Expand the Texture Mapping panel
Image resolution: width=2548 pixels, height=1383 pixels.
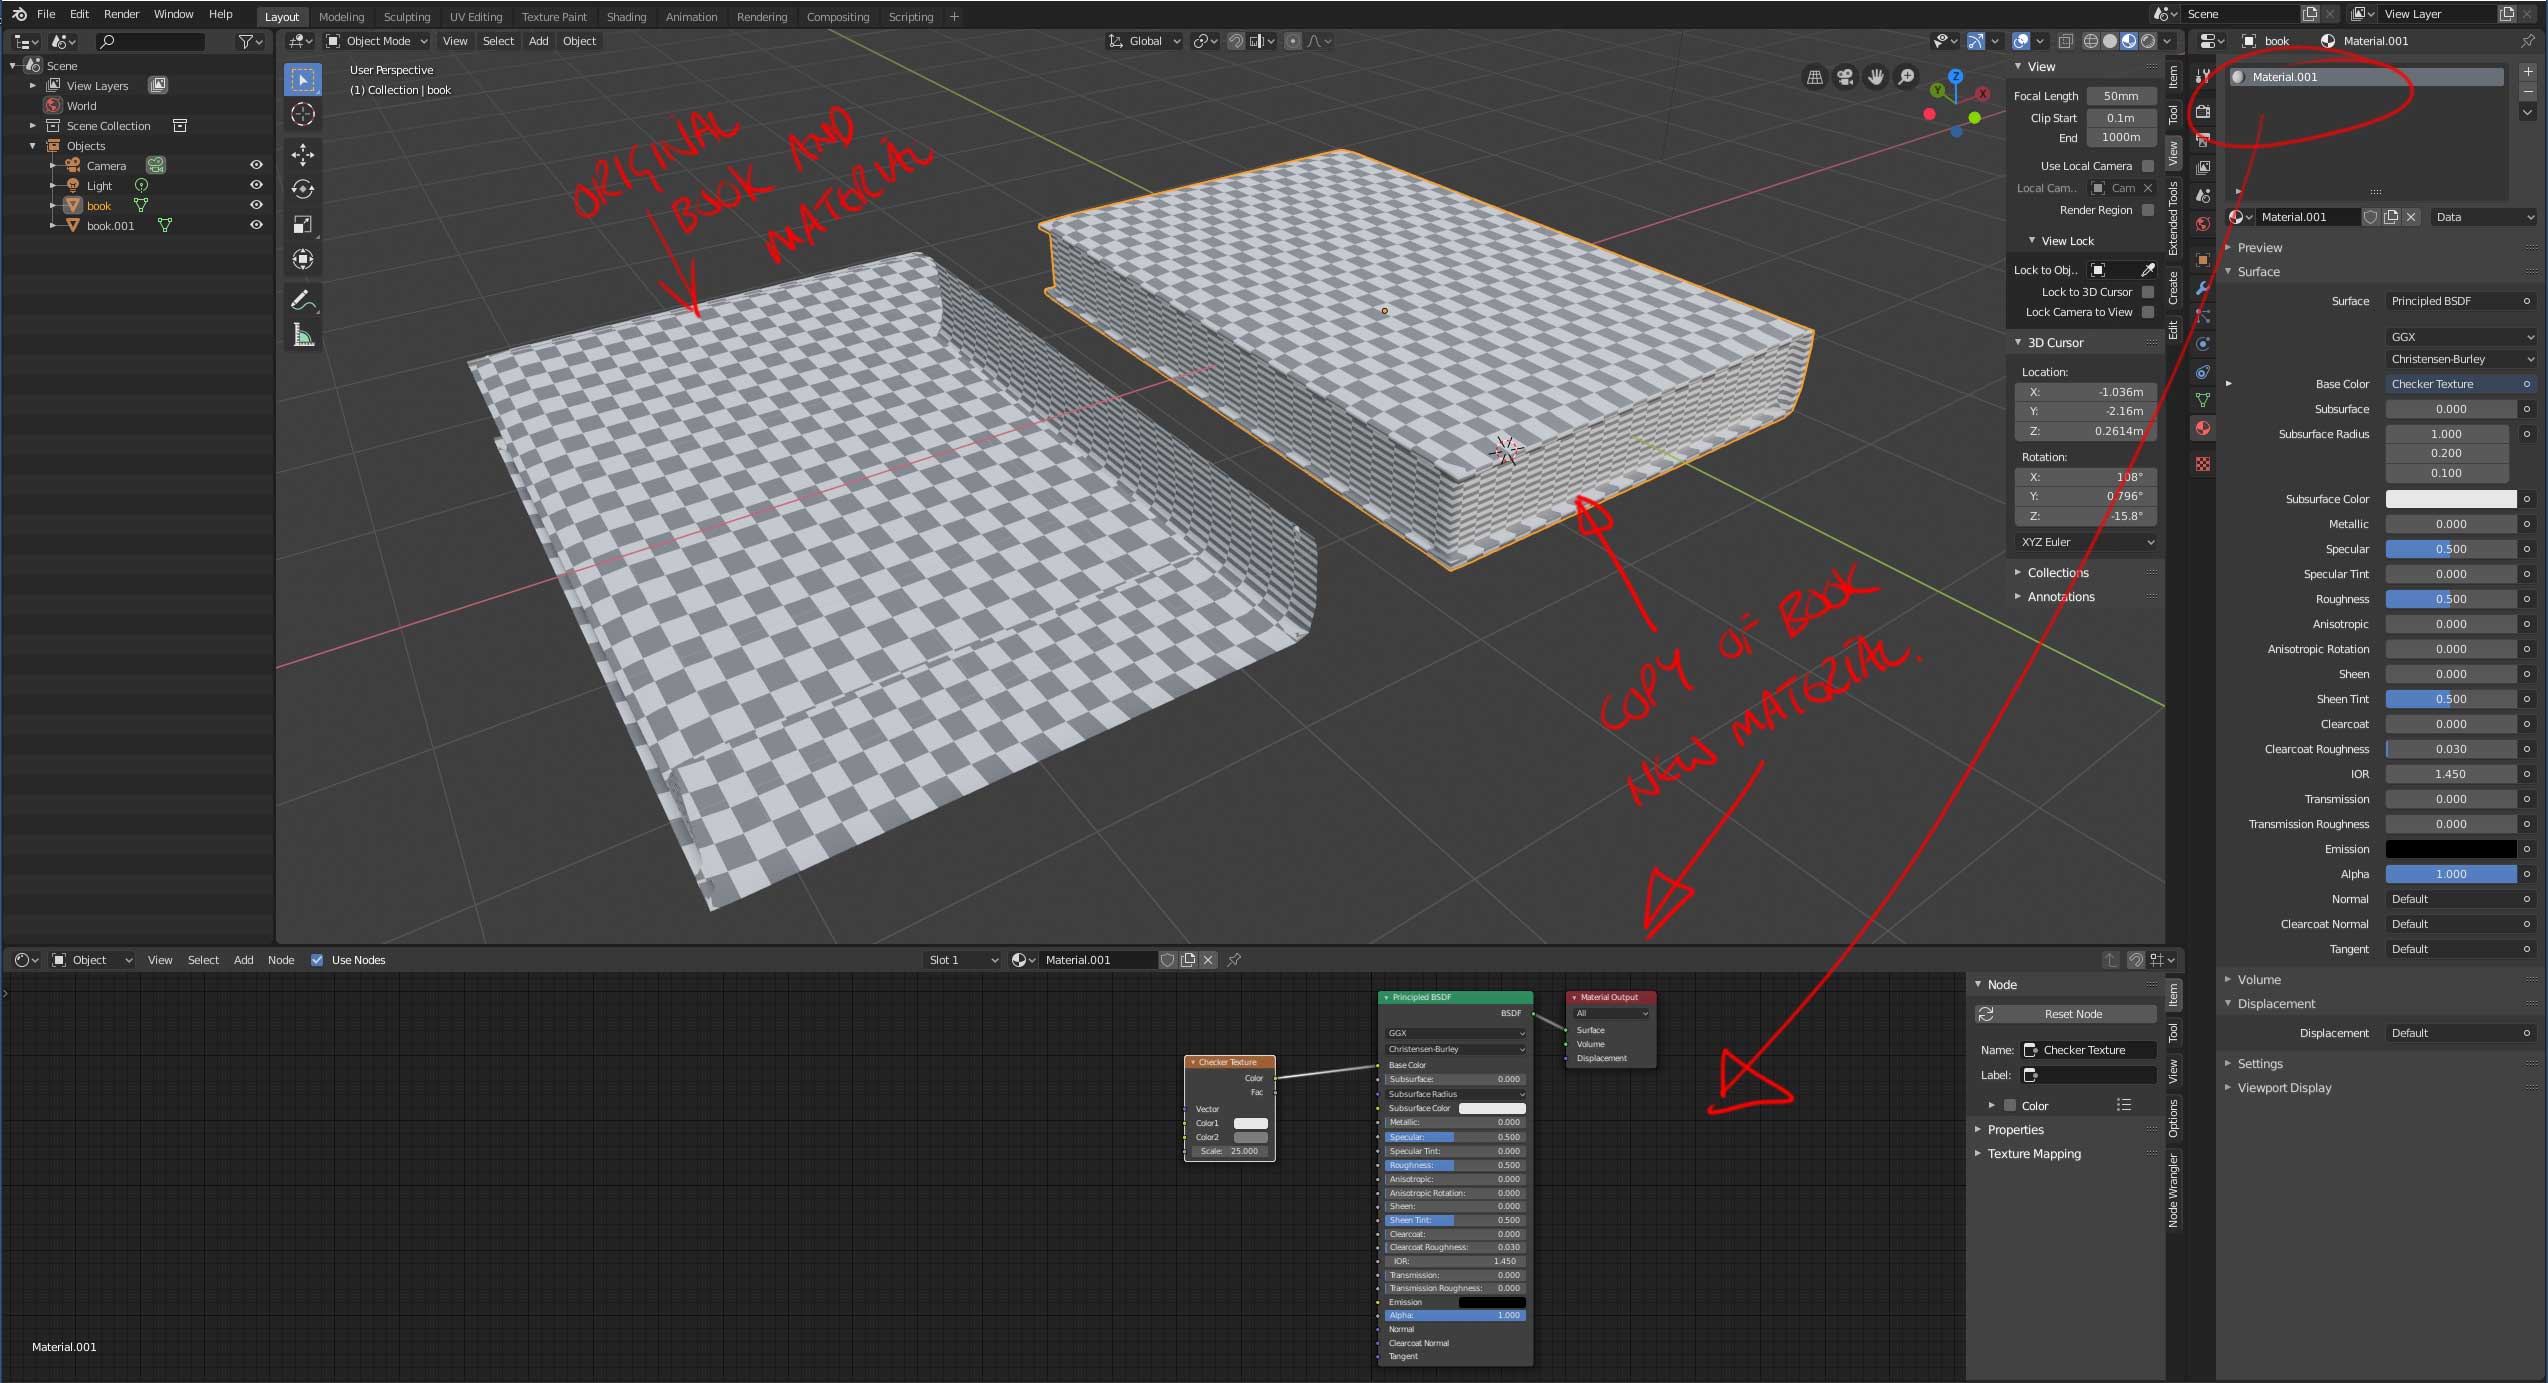pos(2033,1154)
